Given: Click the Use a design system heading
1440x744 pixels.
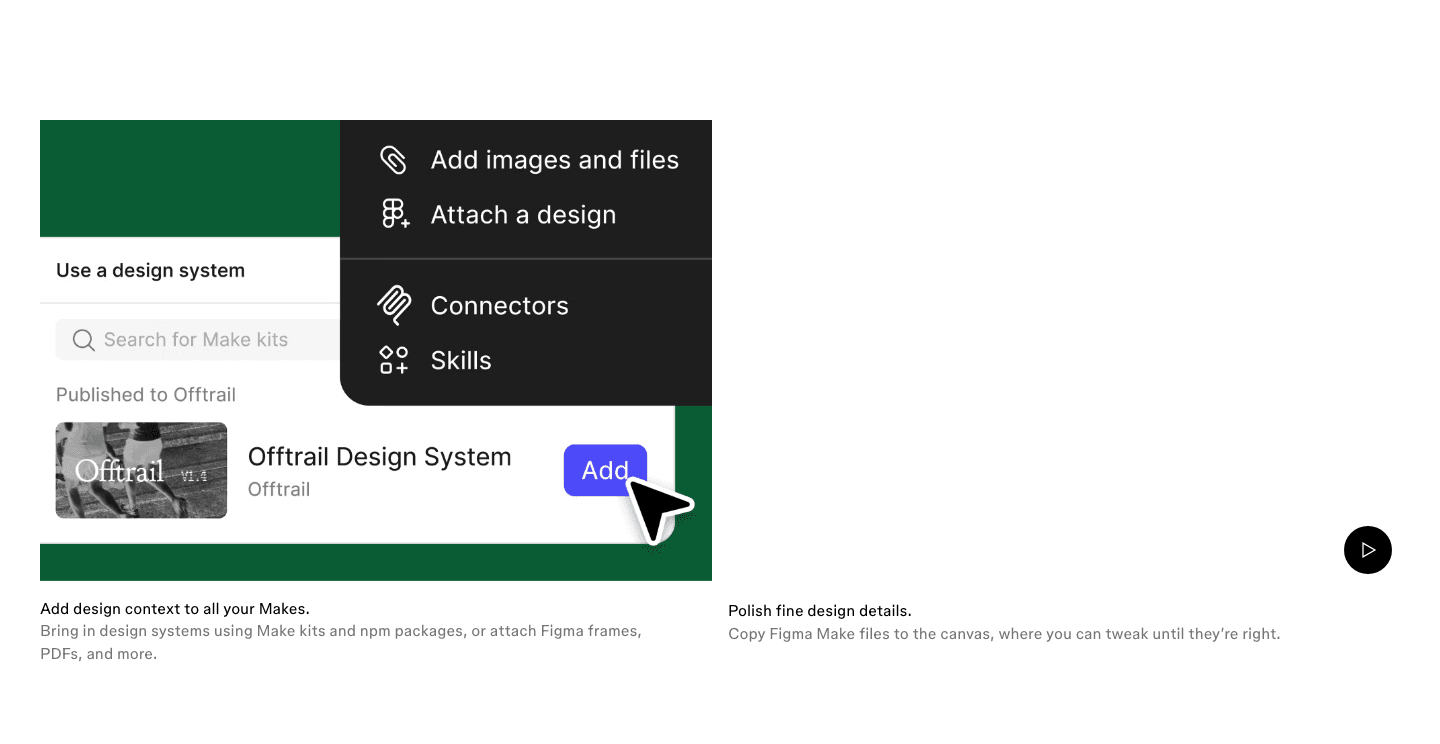Looking at the screenshot, I should pyautogui.click(x=150, y=270).
